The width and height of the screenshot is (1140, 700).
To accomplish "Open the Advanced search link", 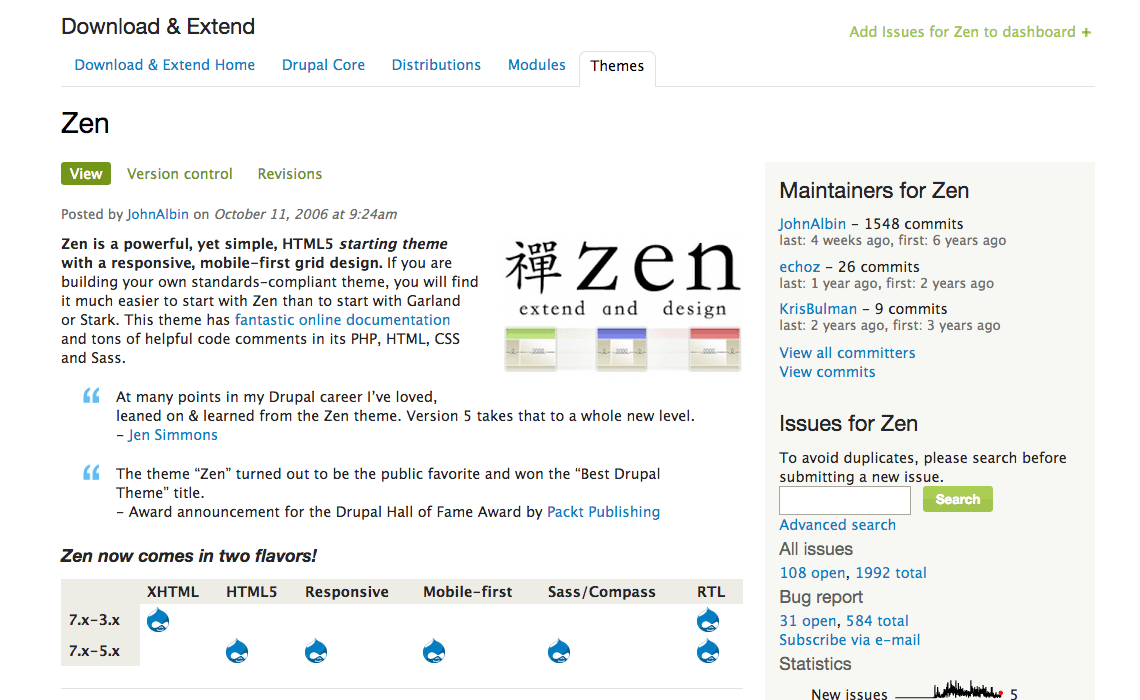I will [x=837, y=525].
